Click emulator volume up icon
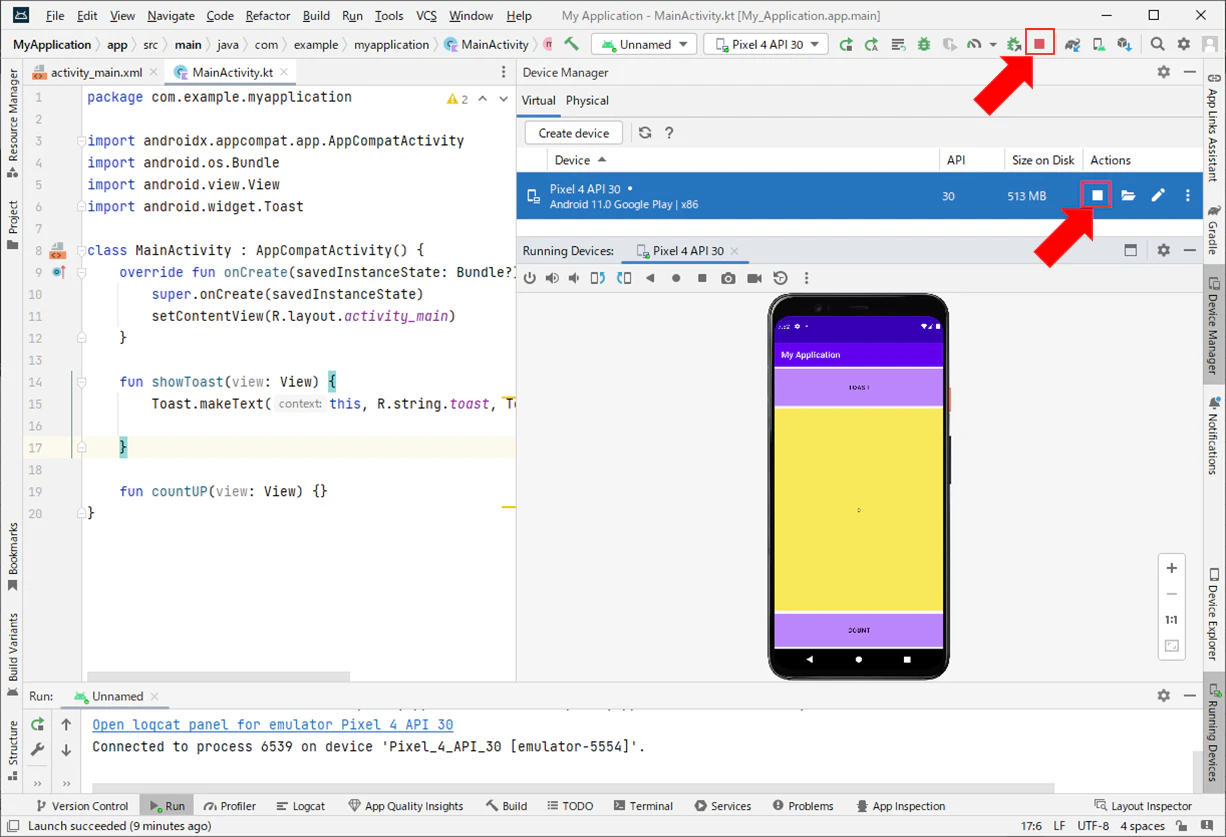 pos(552,278)
